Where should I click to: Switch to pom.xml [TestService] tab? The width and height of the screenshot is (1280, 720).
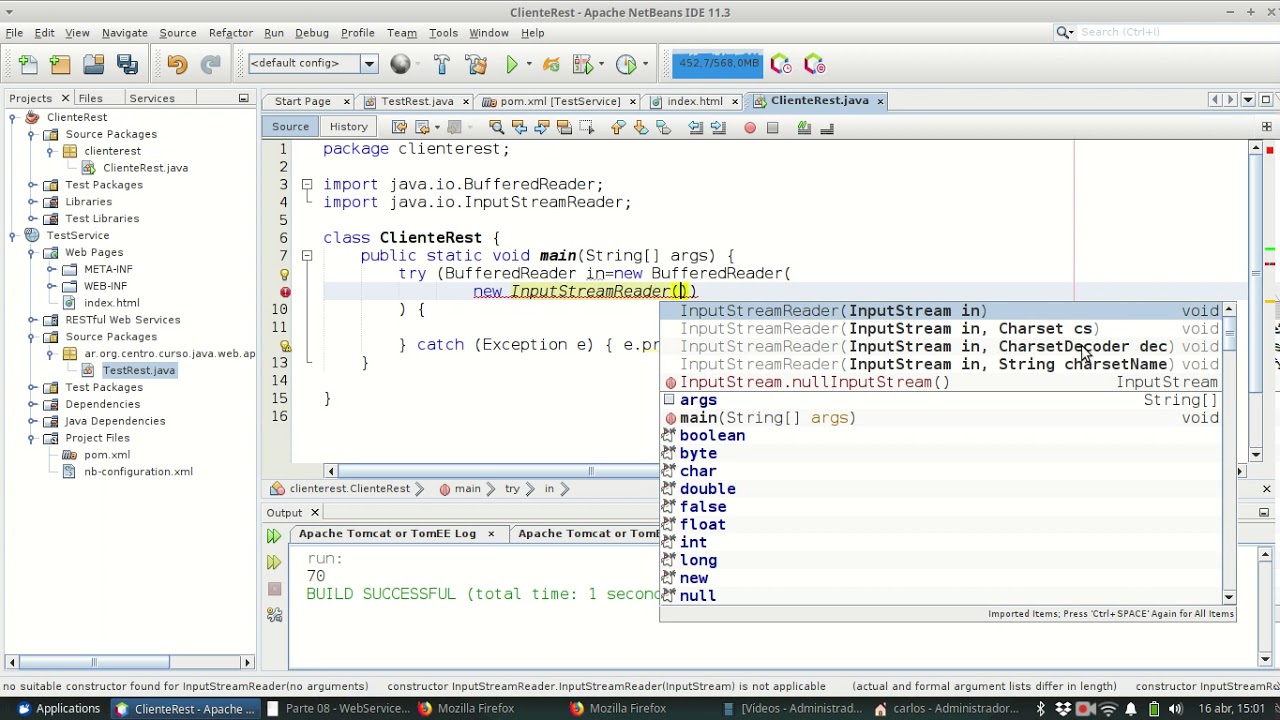point(559,101)
